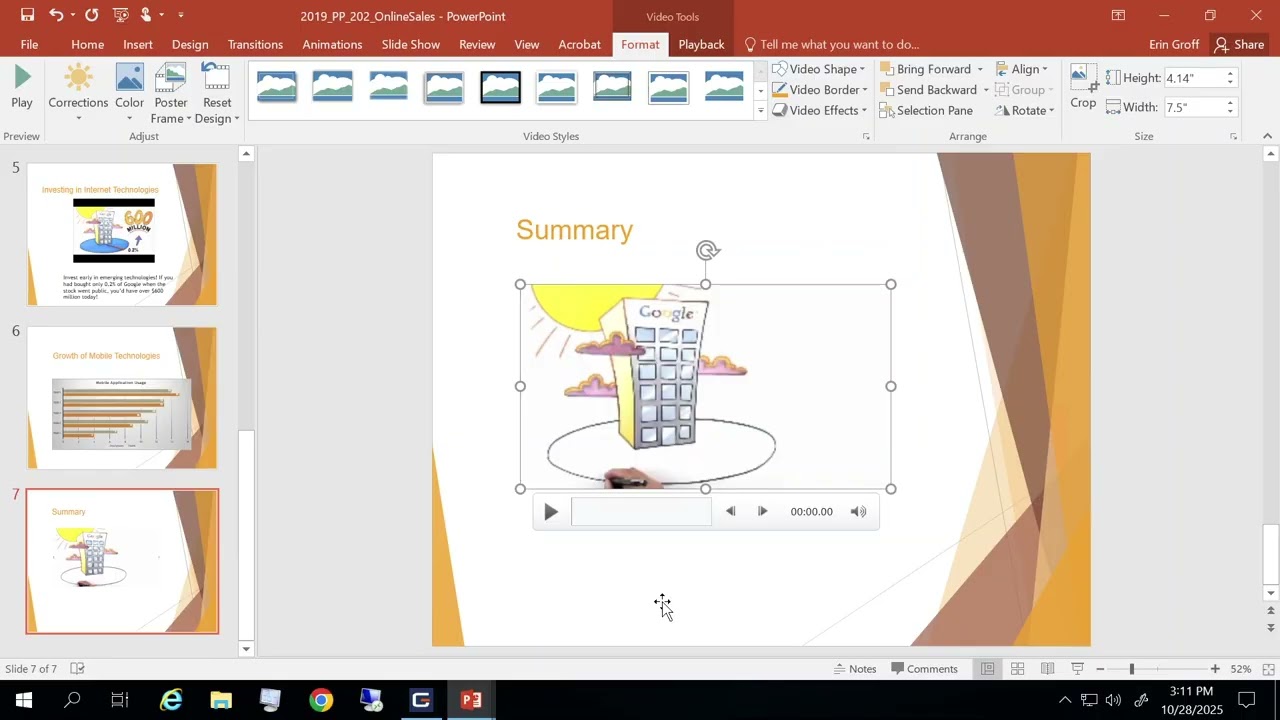Open the Bring Forward dropdown arrow
This screenshot has height=720, width=1280.
coord(980,69)
